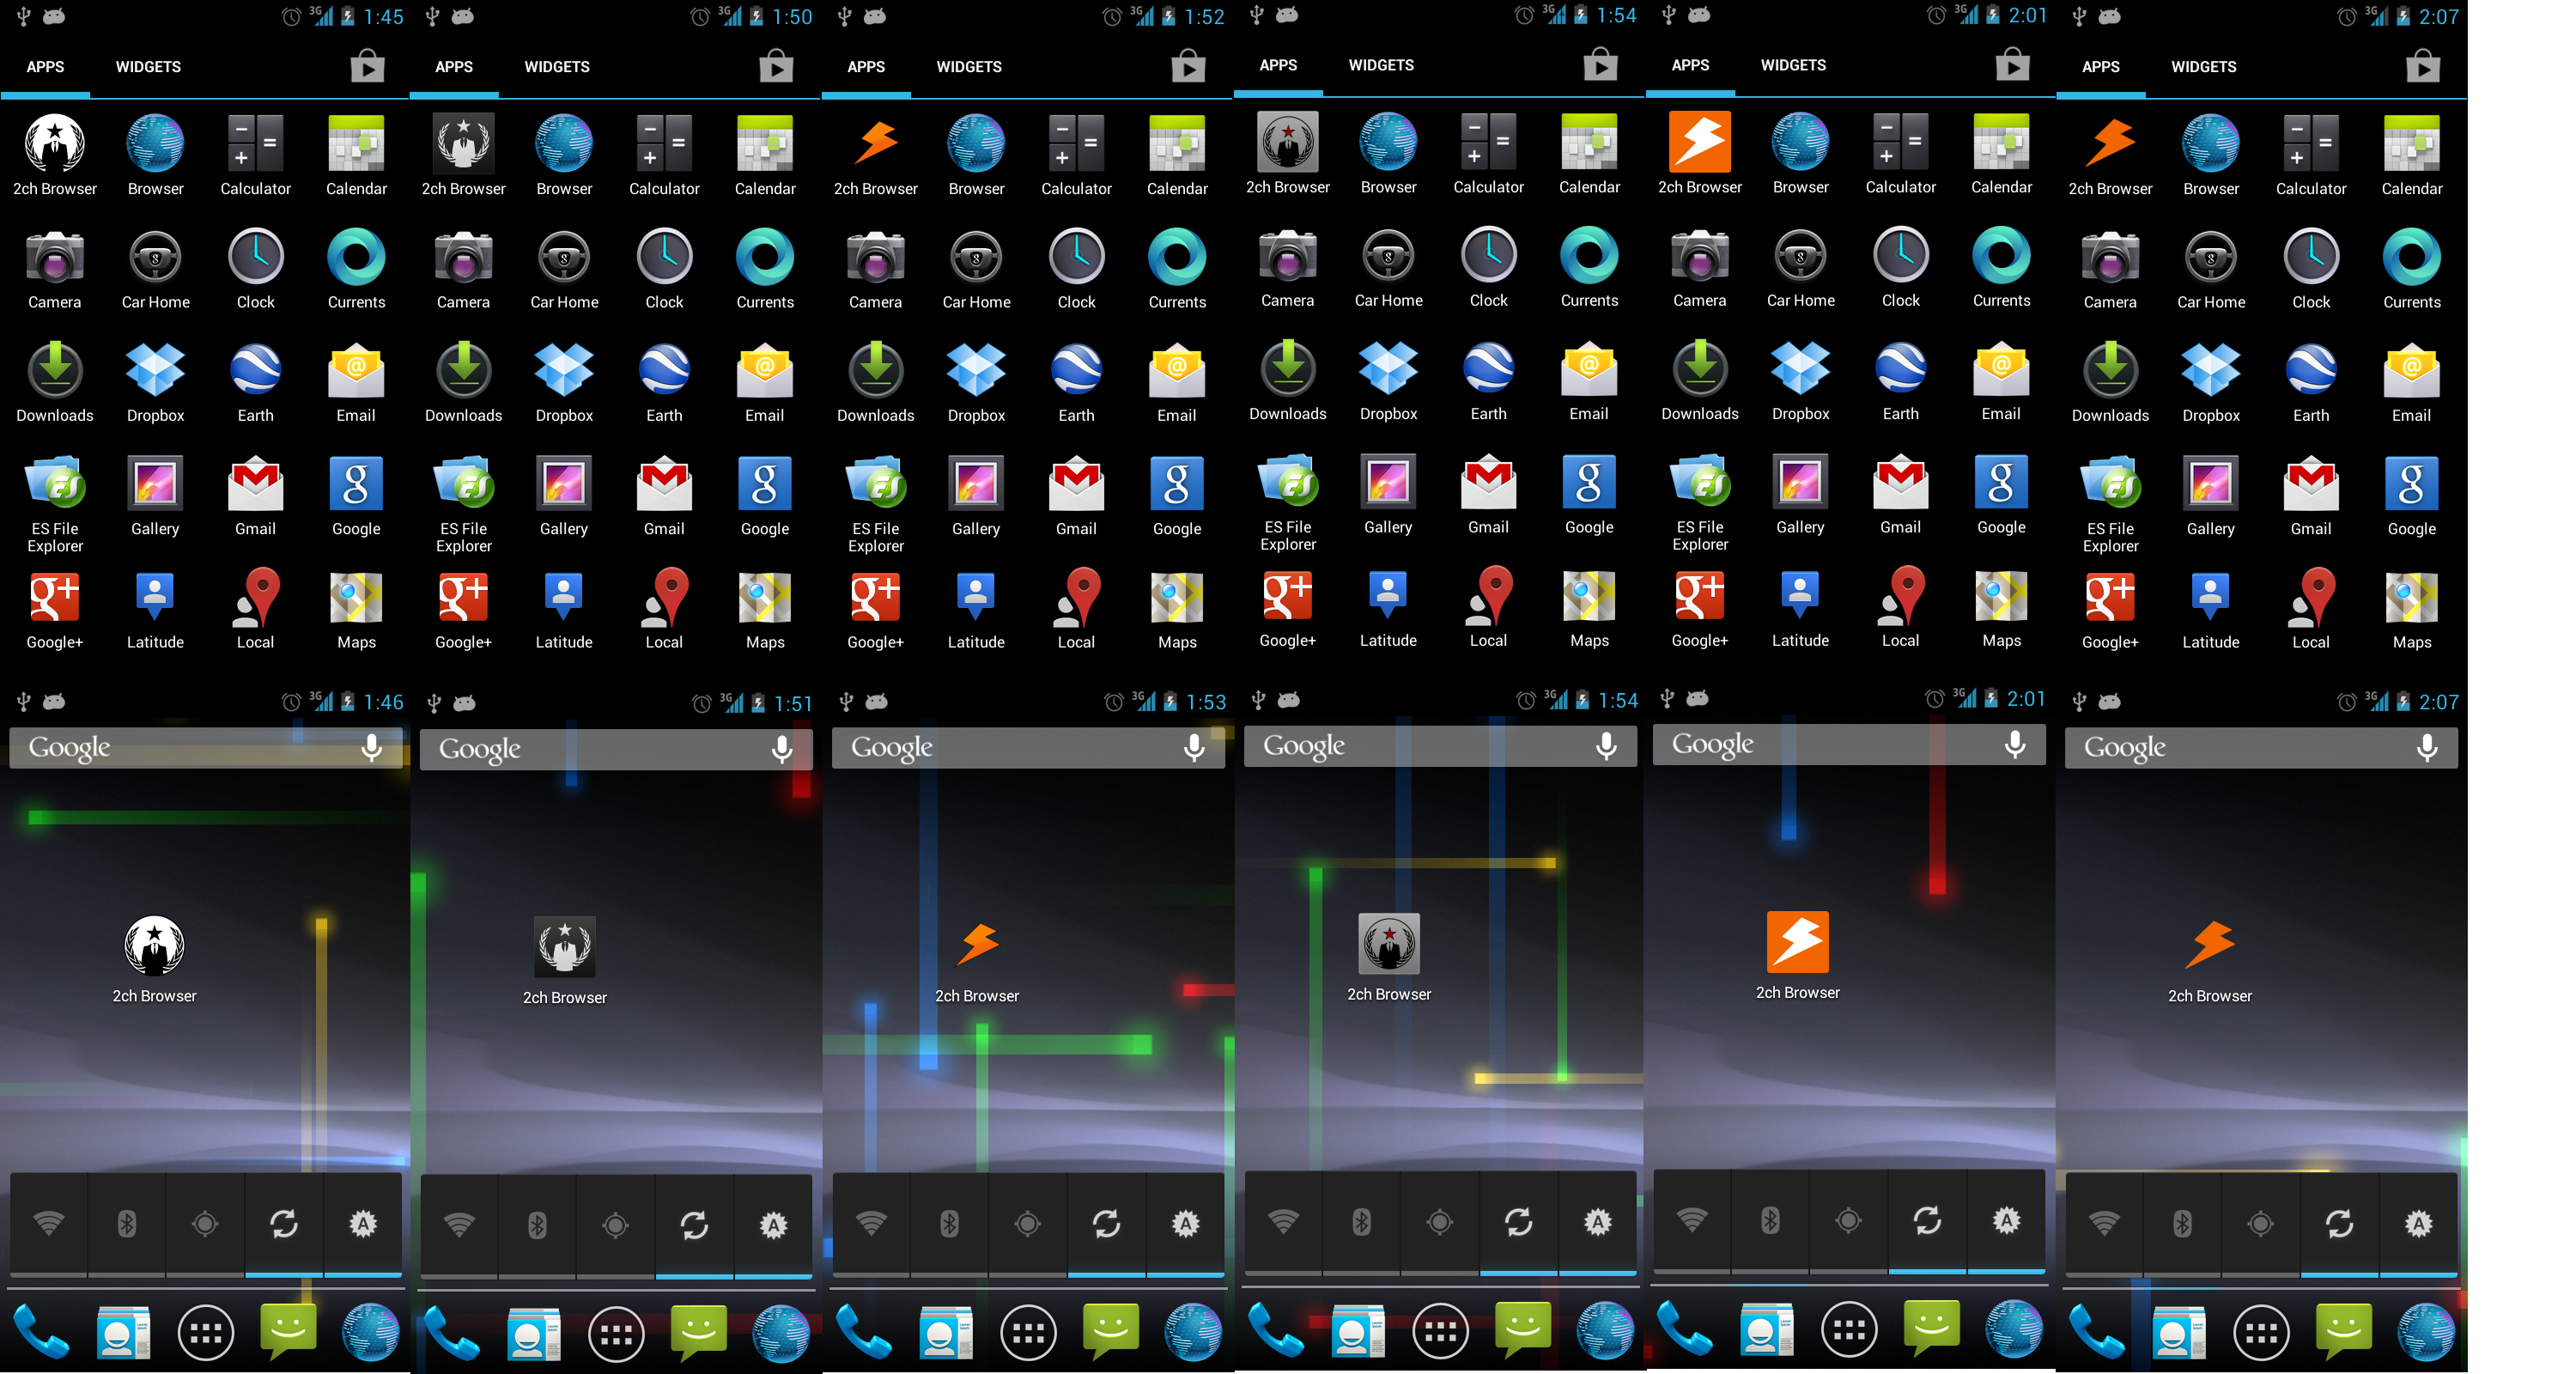This screenshot has height=1374, width=2576.
Task: Toggle auto-brightness in 1:53 home power widget
Action: tap(1185, 1224)
